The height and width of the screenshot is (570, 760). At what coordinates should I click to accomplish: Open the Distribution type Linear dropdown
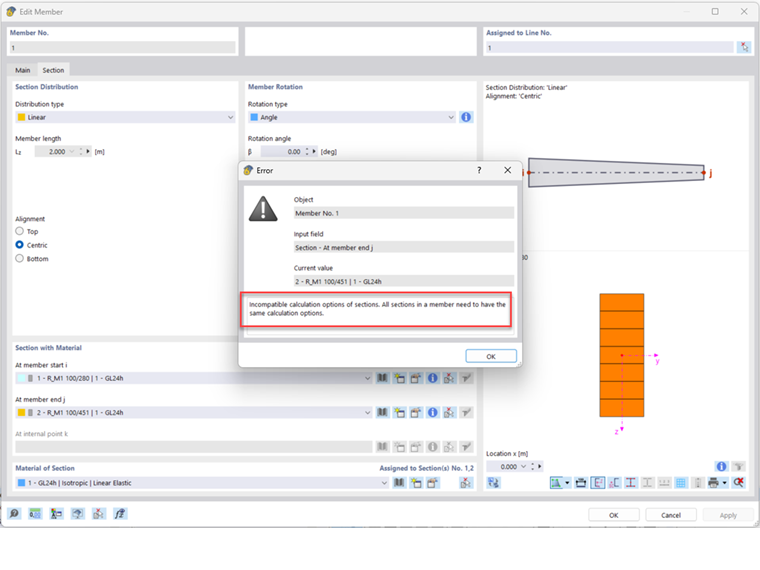pos(231,117)
